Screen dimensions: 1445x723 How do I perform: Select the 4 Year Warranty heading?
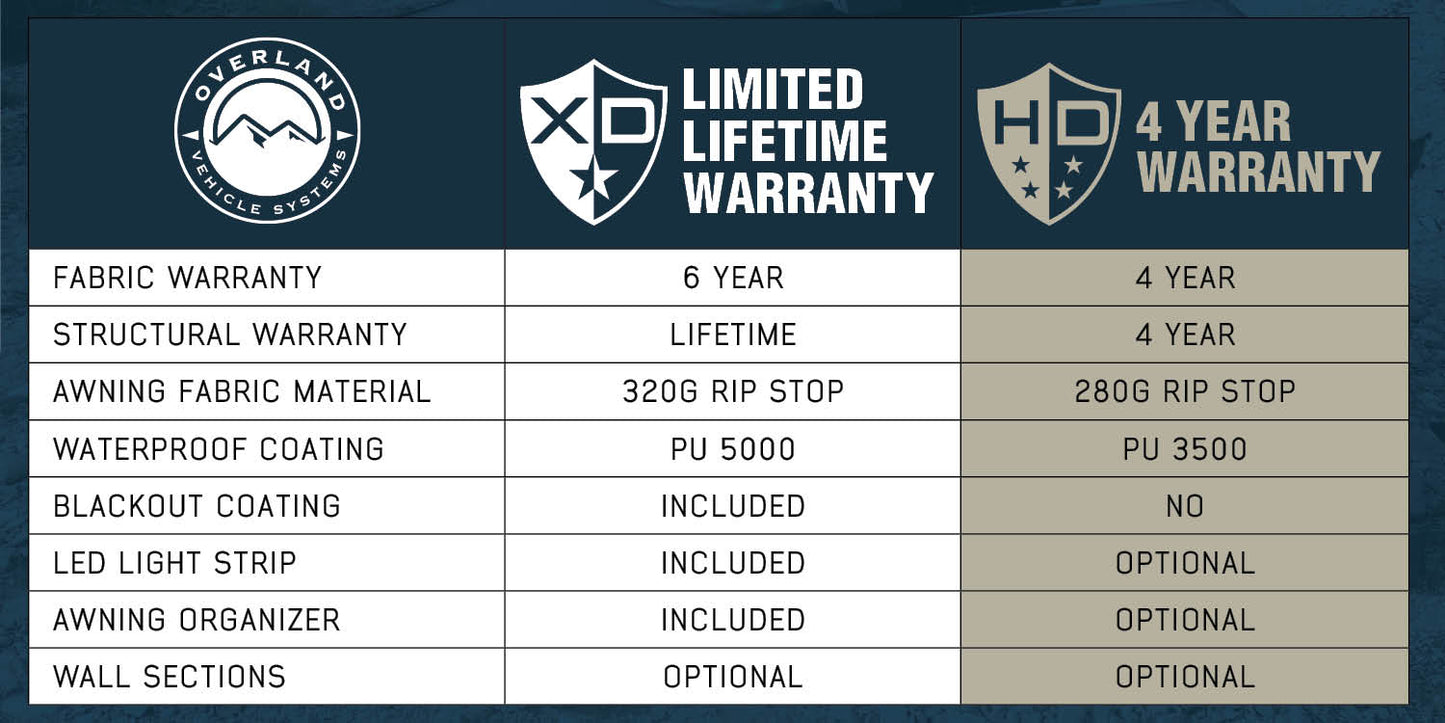(1257, 148)
